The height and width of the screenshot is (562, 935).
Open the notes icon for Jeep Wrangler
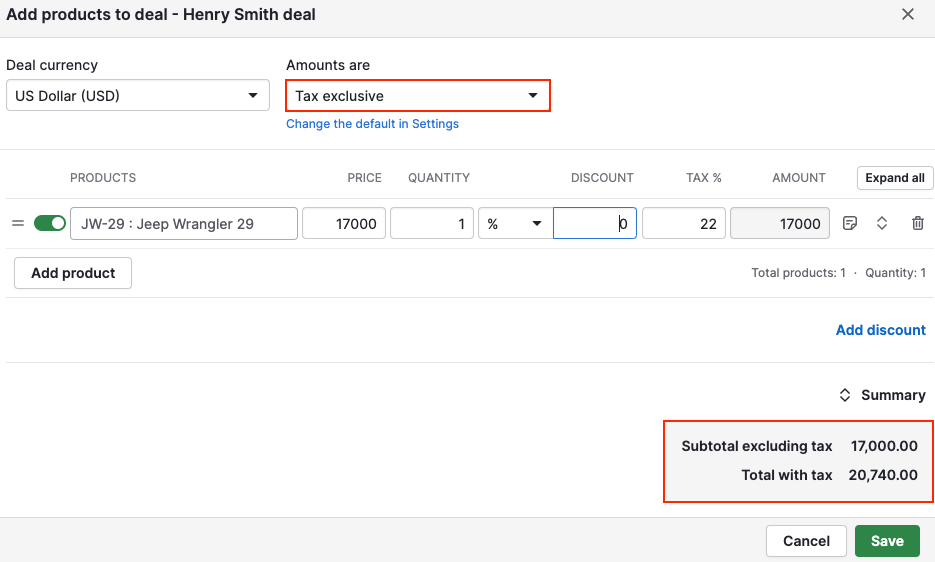(x=850, y=223)
